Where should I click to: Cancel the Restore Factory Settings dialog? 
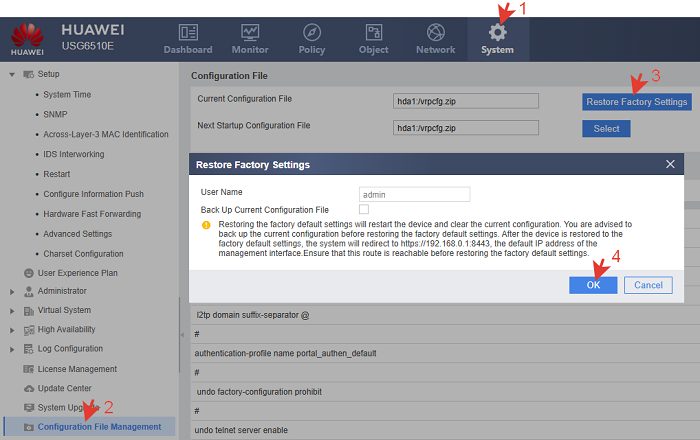648,285
